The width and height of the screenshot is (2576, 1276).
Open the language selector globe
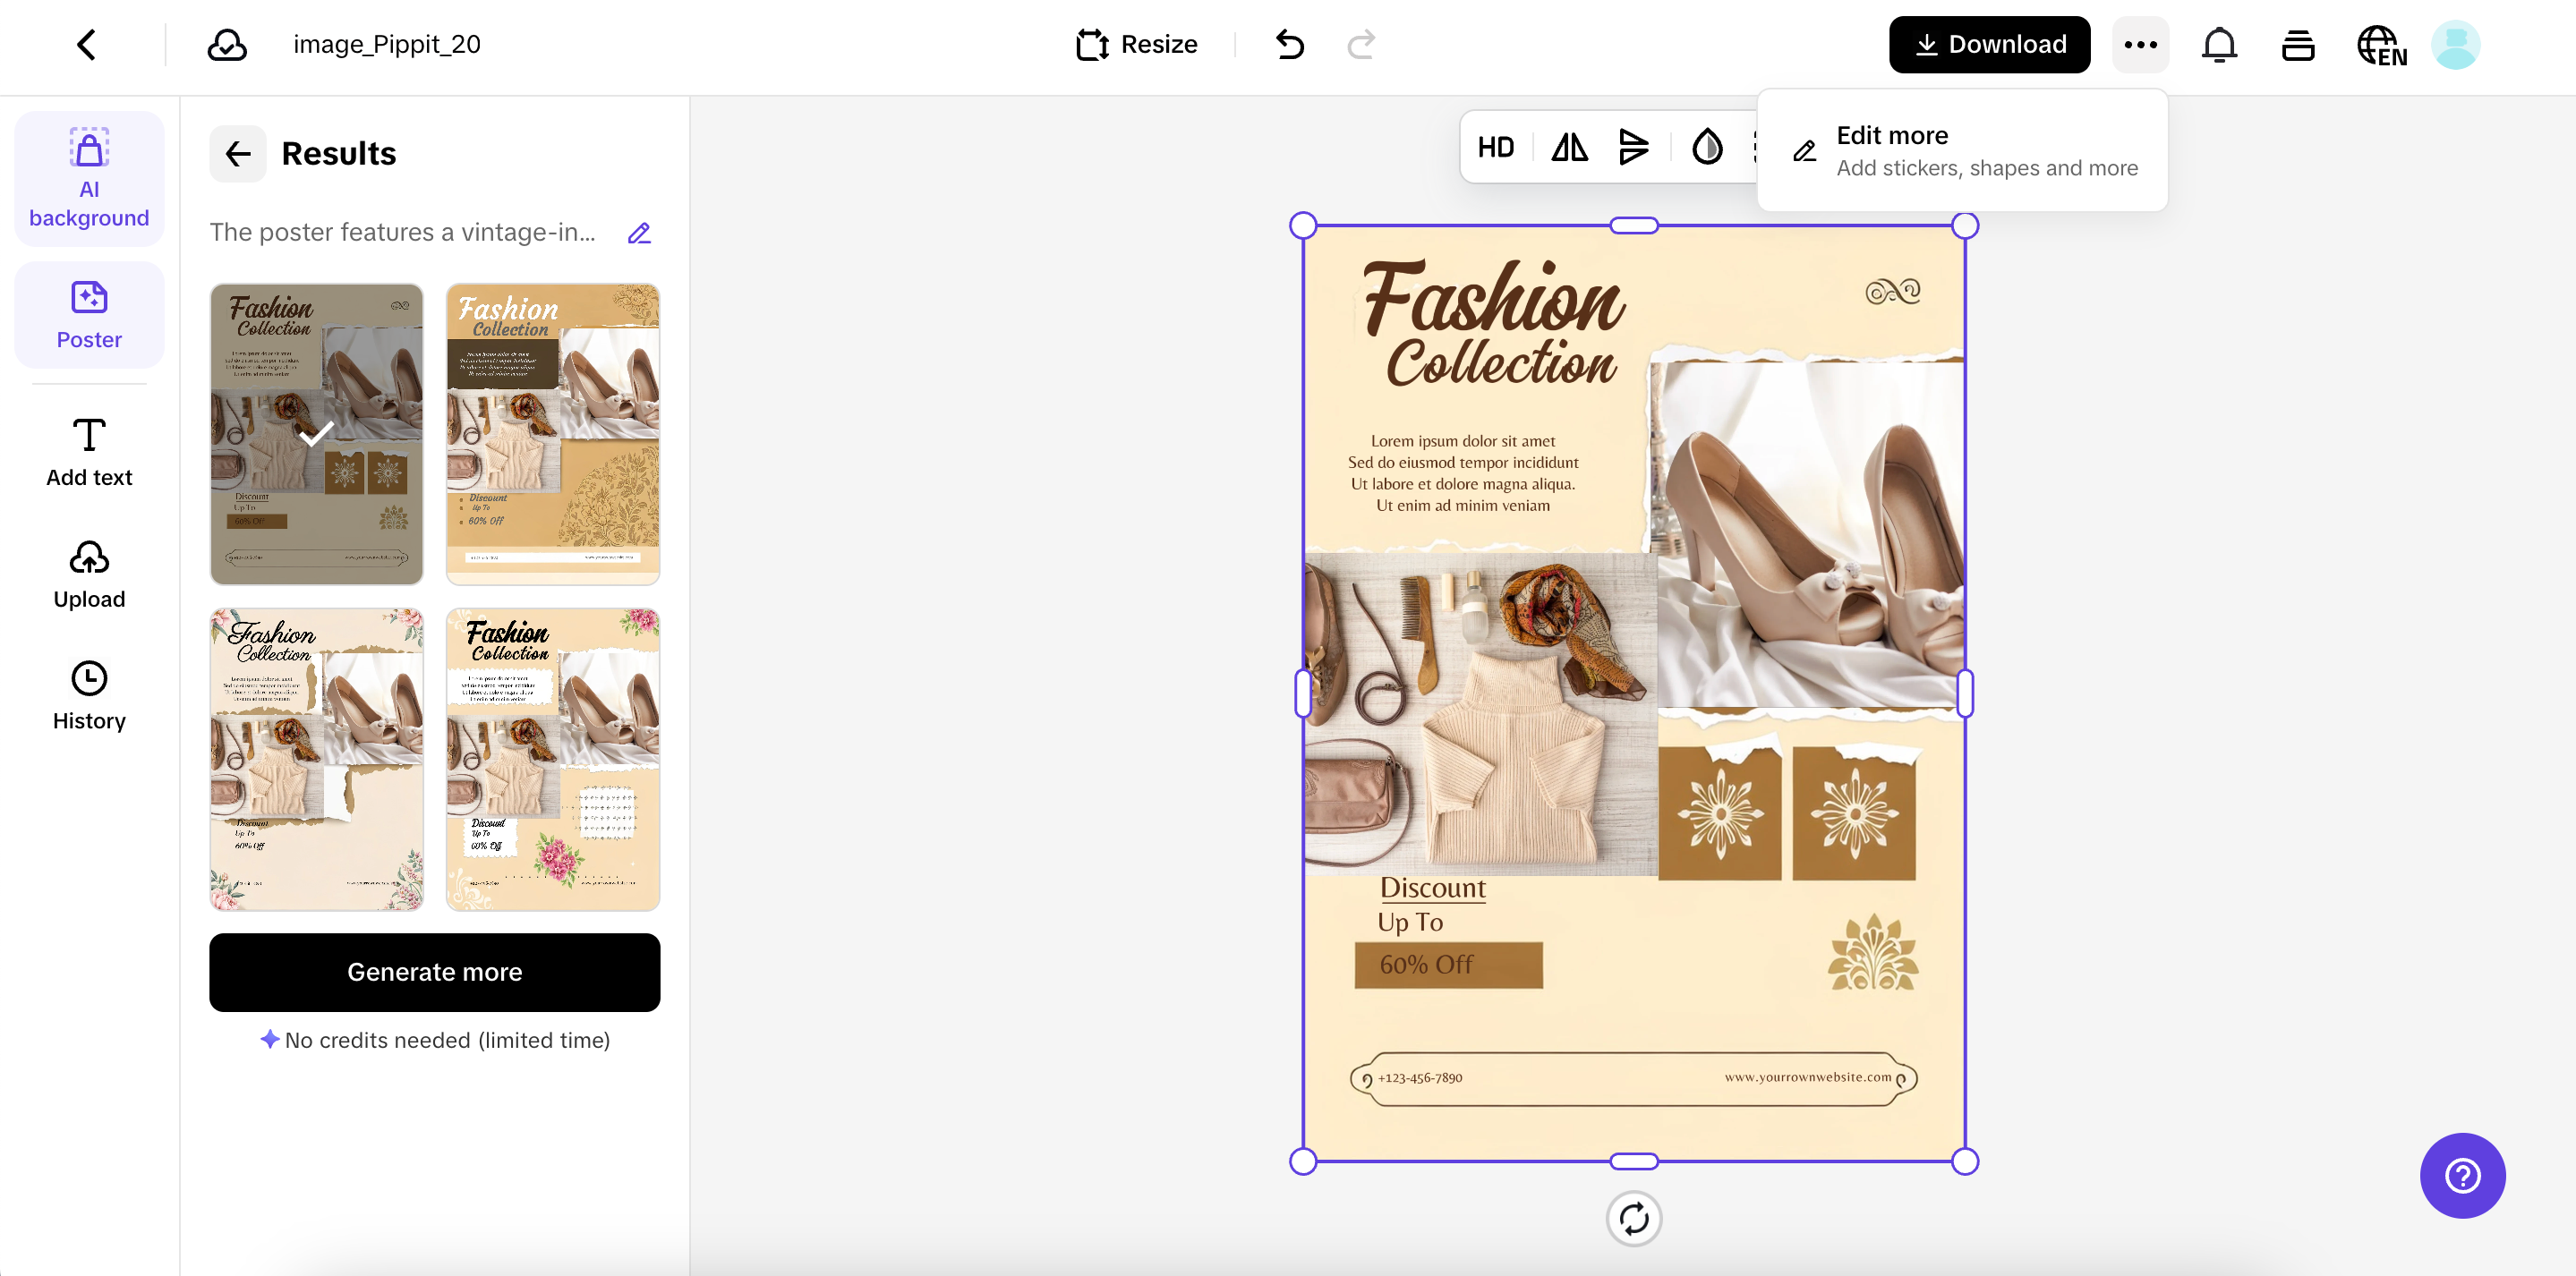pos(2381,45)
